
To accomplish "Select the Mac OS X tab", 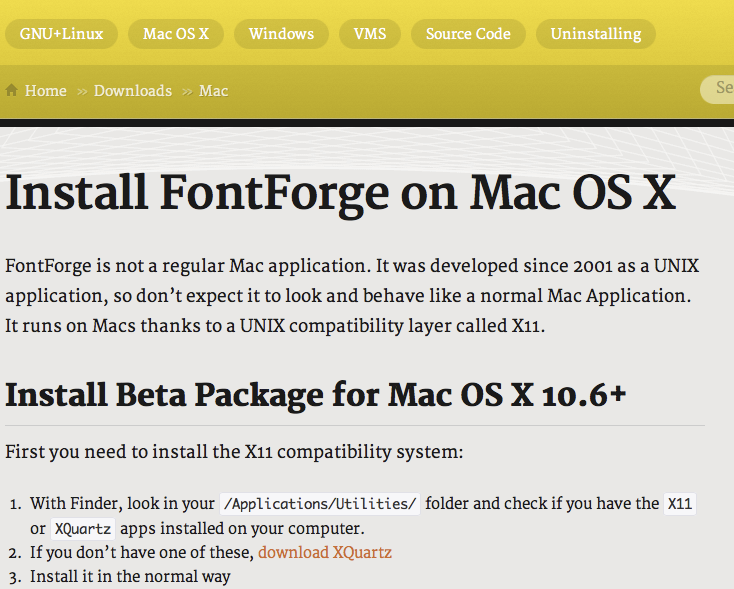I will [x=176, y=34].
